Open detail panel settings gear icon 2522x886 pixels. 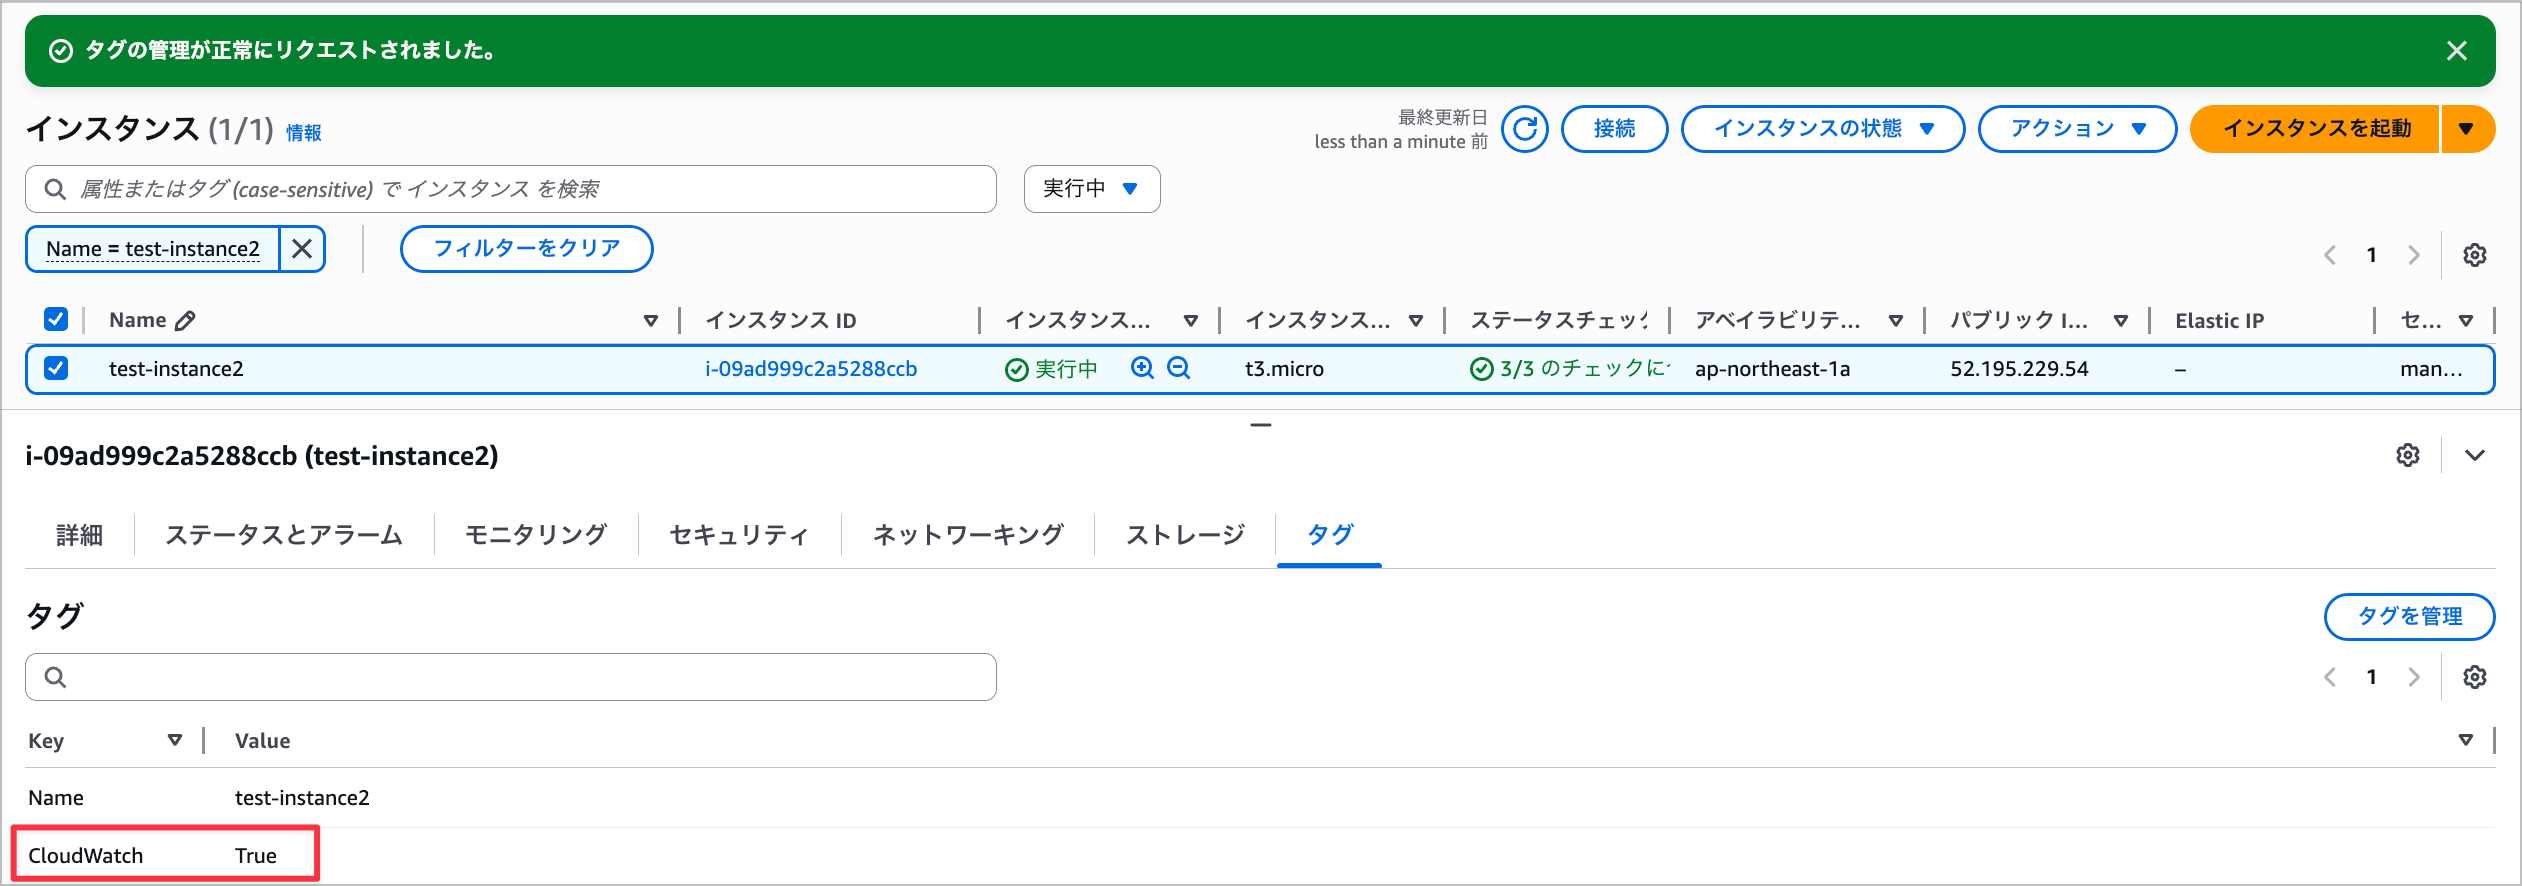tap(2408, 456)
